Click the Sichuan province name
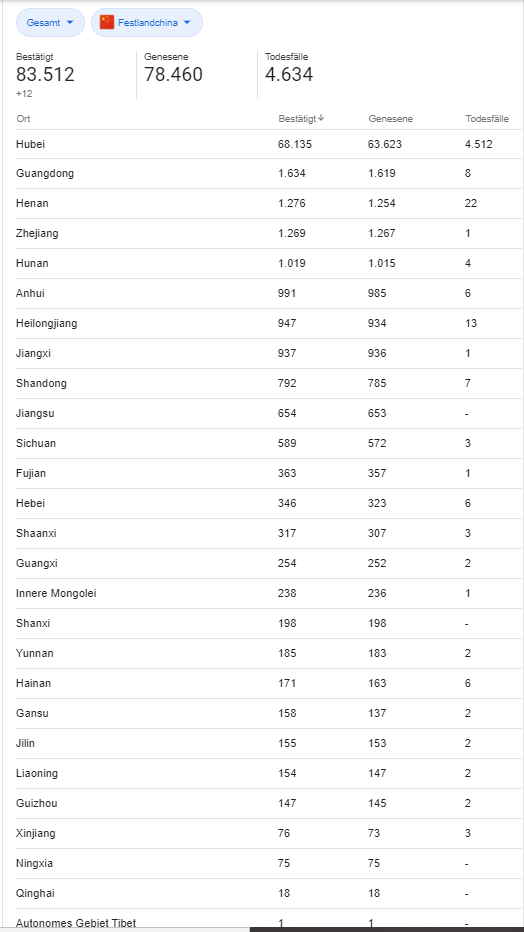 click(36, 443)
